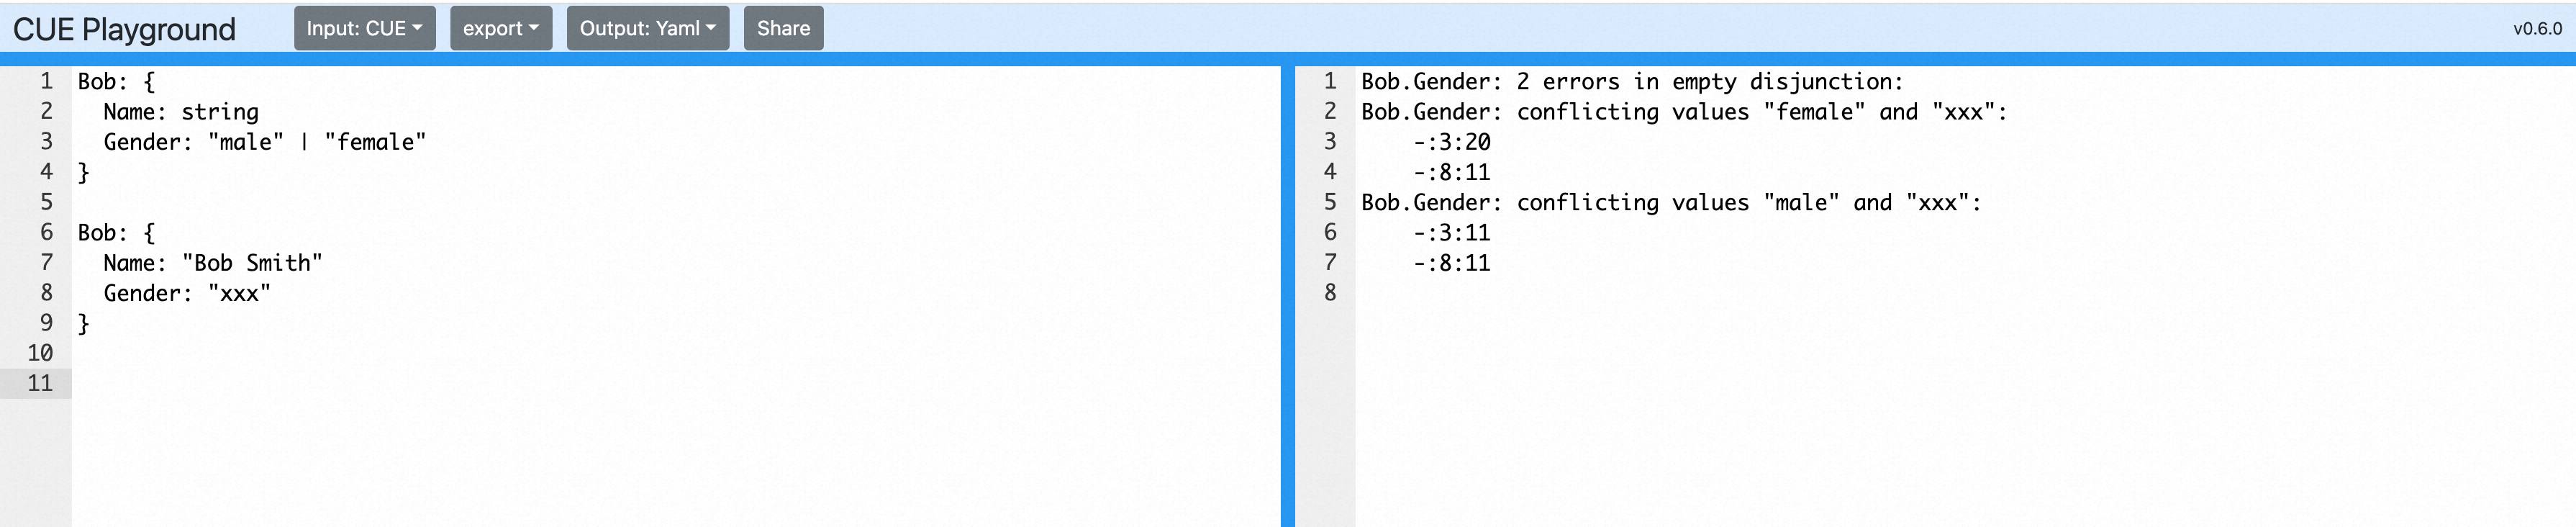Open the Input: CUE dropdown
Viewport: 2576px width, 527px height.
coord(364,28)
